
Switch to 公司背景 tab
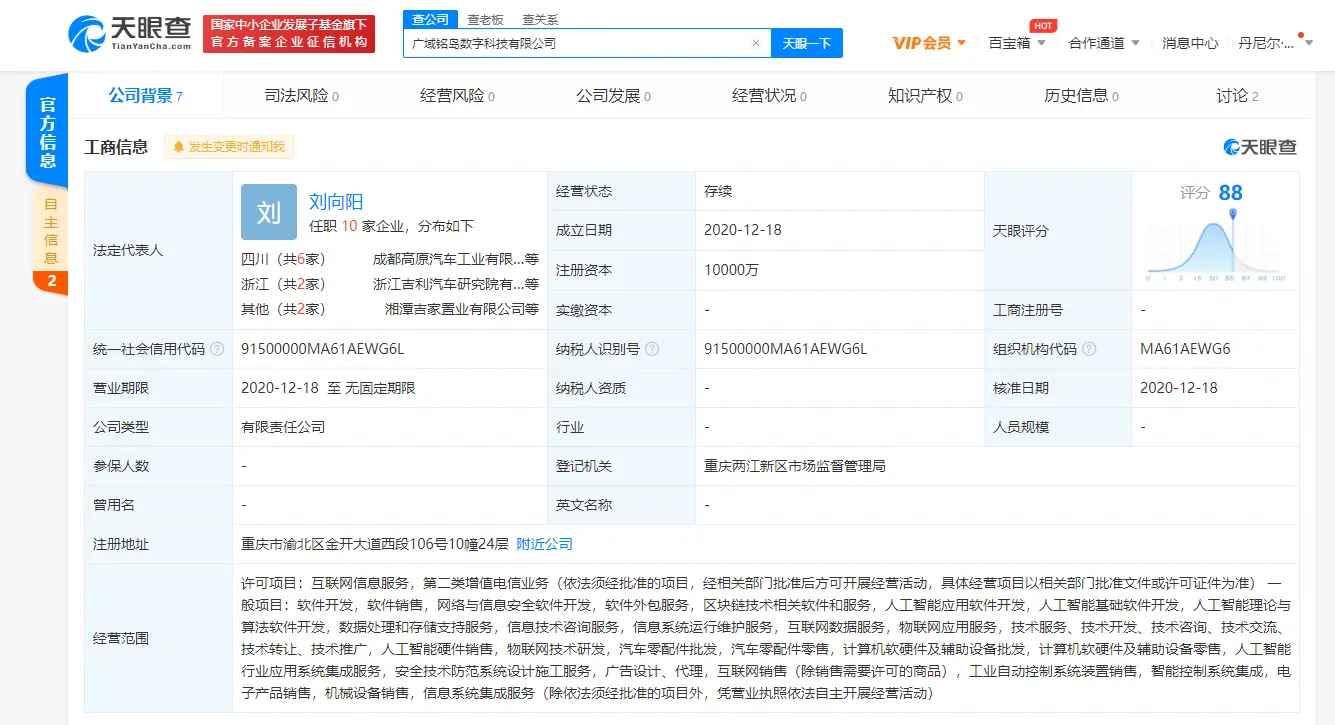146,96
